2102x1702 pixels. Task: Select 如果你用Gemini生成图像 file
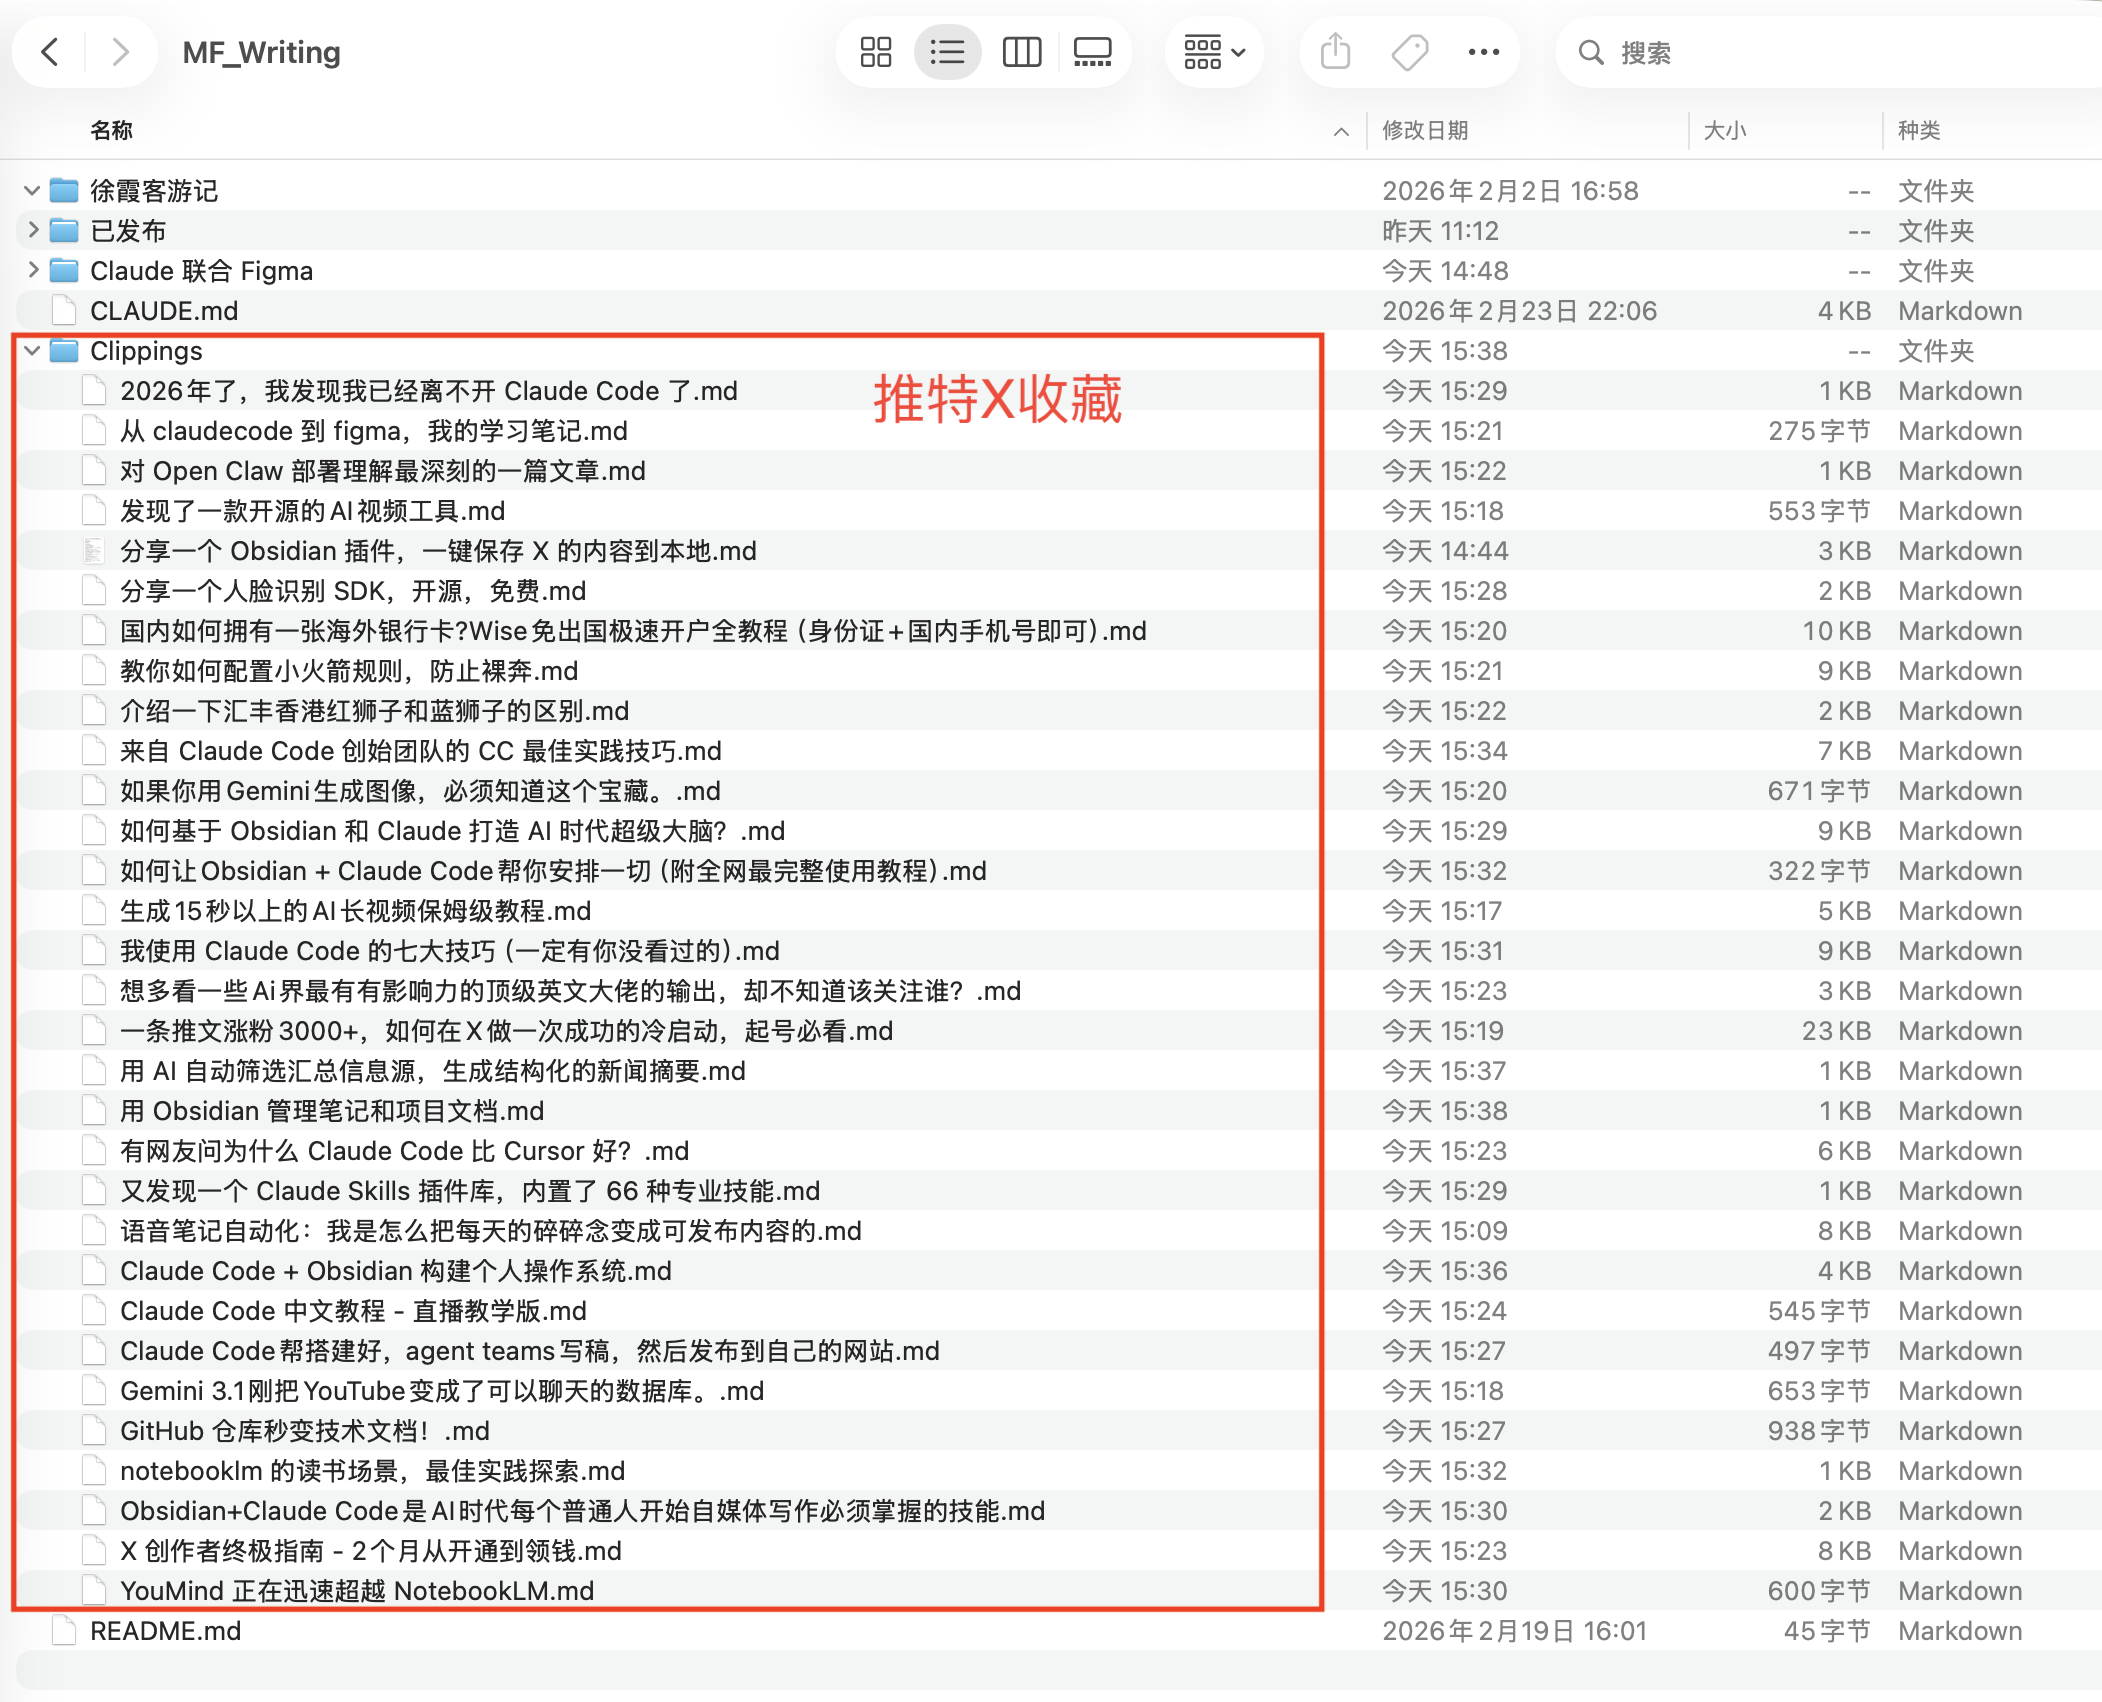420,790
